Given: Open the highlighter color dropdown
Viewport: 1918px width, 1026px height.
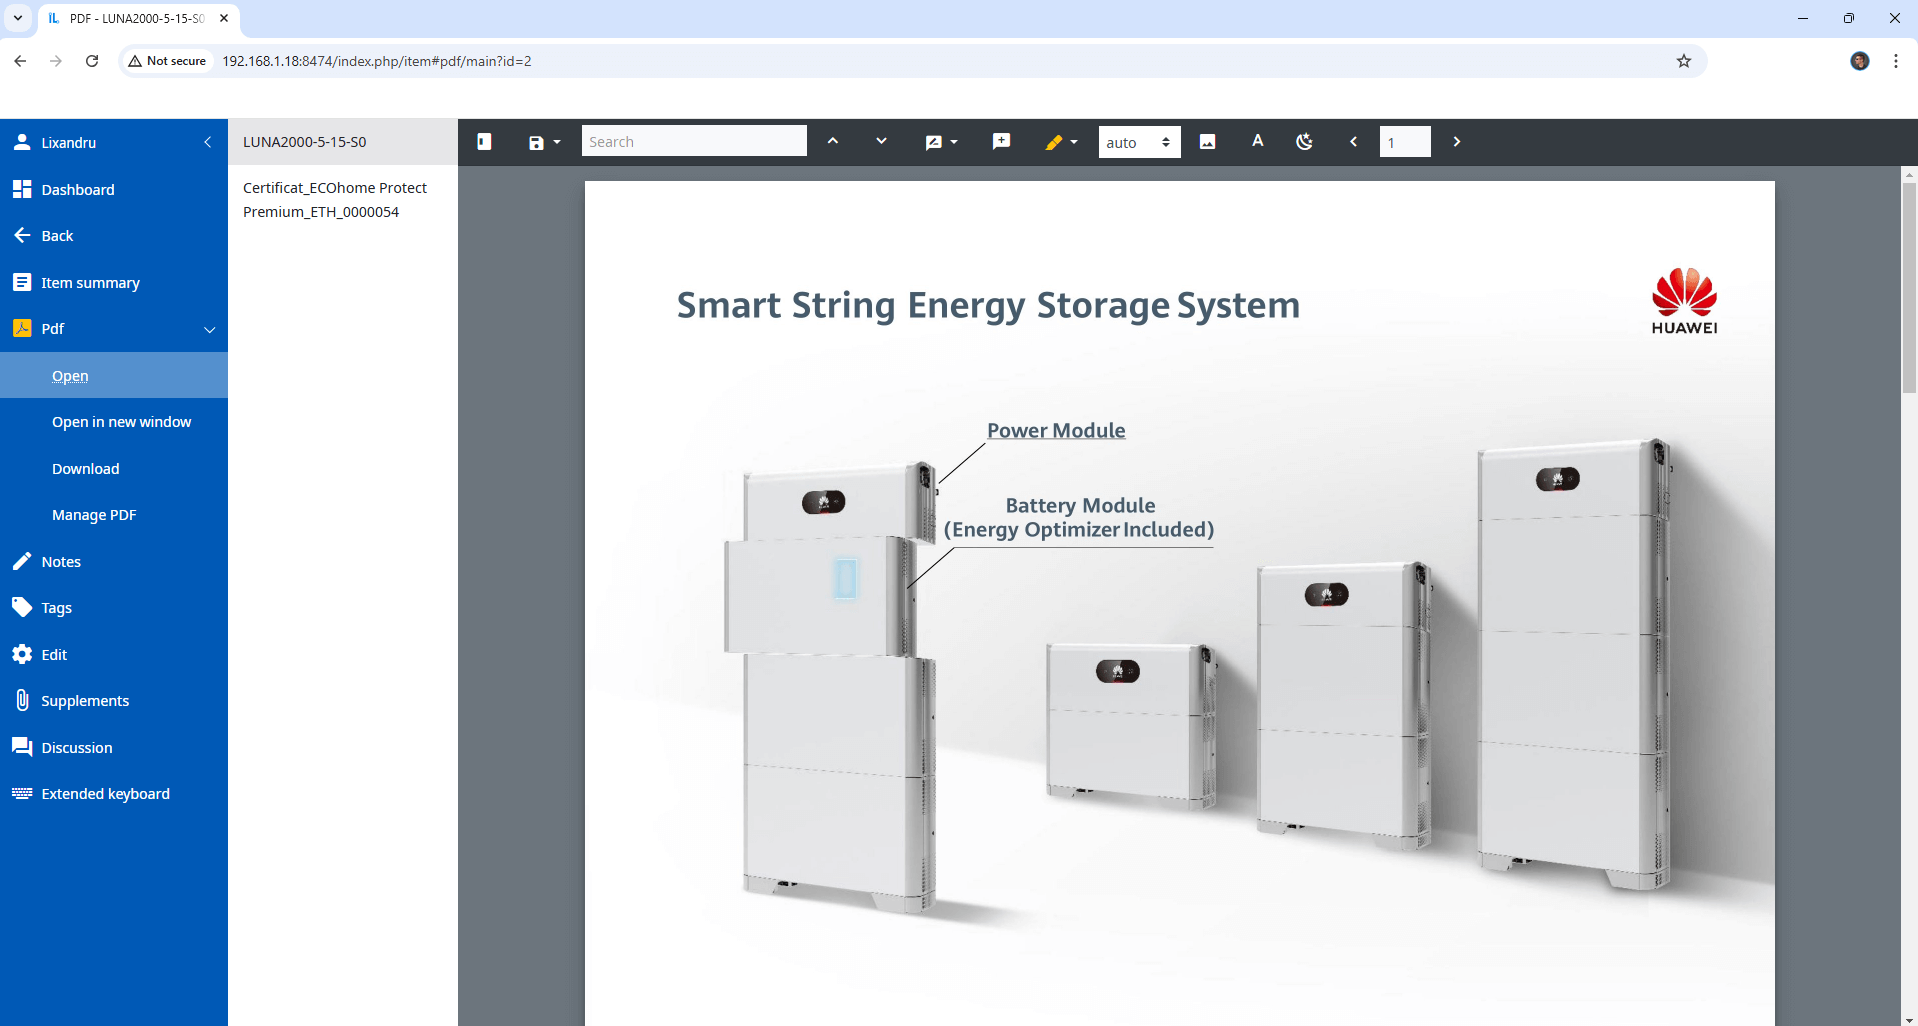Looking at the screenshot, I should pyautogui.click(x=1061, y=142).
